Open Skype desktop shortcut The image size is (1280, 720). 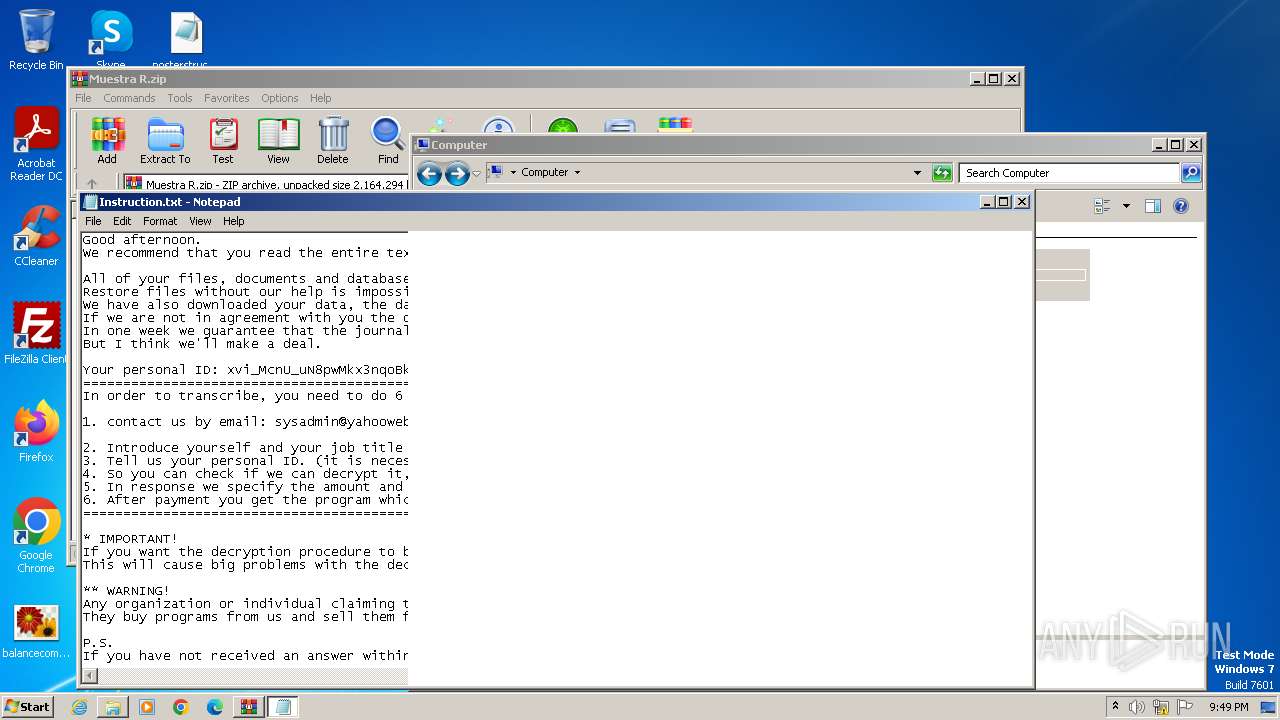pos(110,40)
